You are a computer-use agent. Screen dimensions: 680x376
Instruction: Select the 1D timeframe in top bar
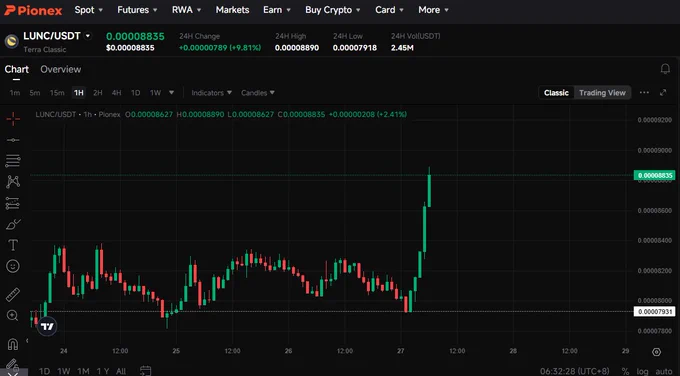(135, 93)
